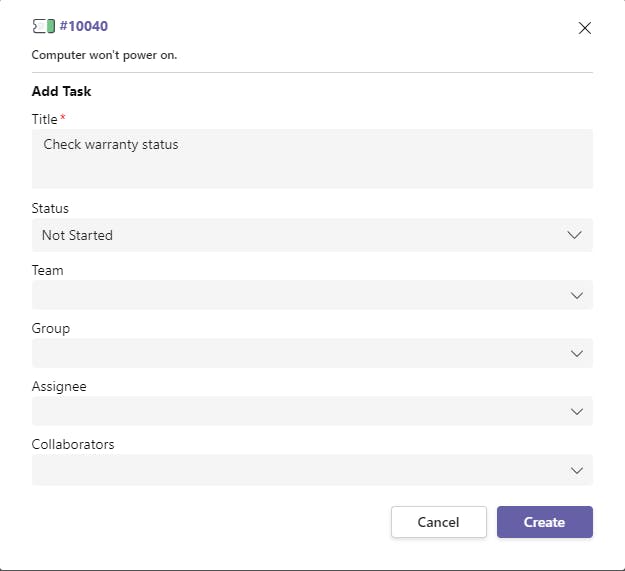Open the Team dropdown field
Viewport: 625px width, 571px height.
[300, 295]
